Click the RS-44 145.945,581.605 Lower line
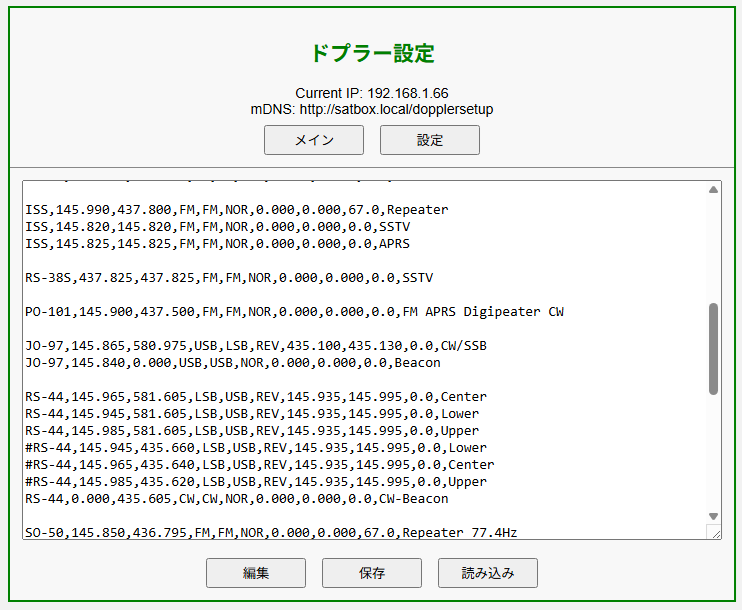 pos(252,414)
